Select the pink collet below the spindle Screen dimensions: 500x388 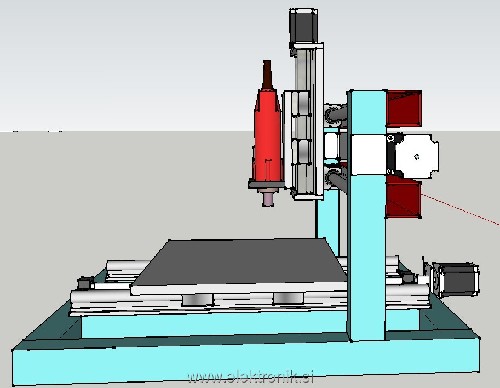click(x=270, y=199)
